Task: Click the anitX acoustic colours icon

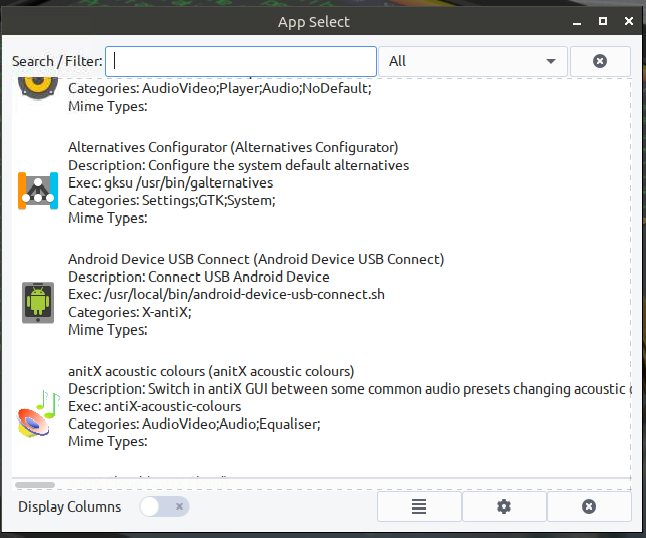Action: (x=38, y=414)
